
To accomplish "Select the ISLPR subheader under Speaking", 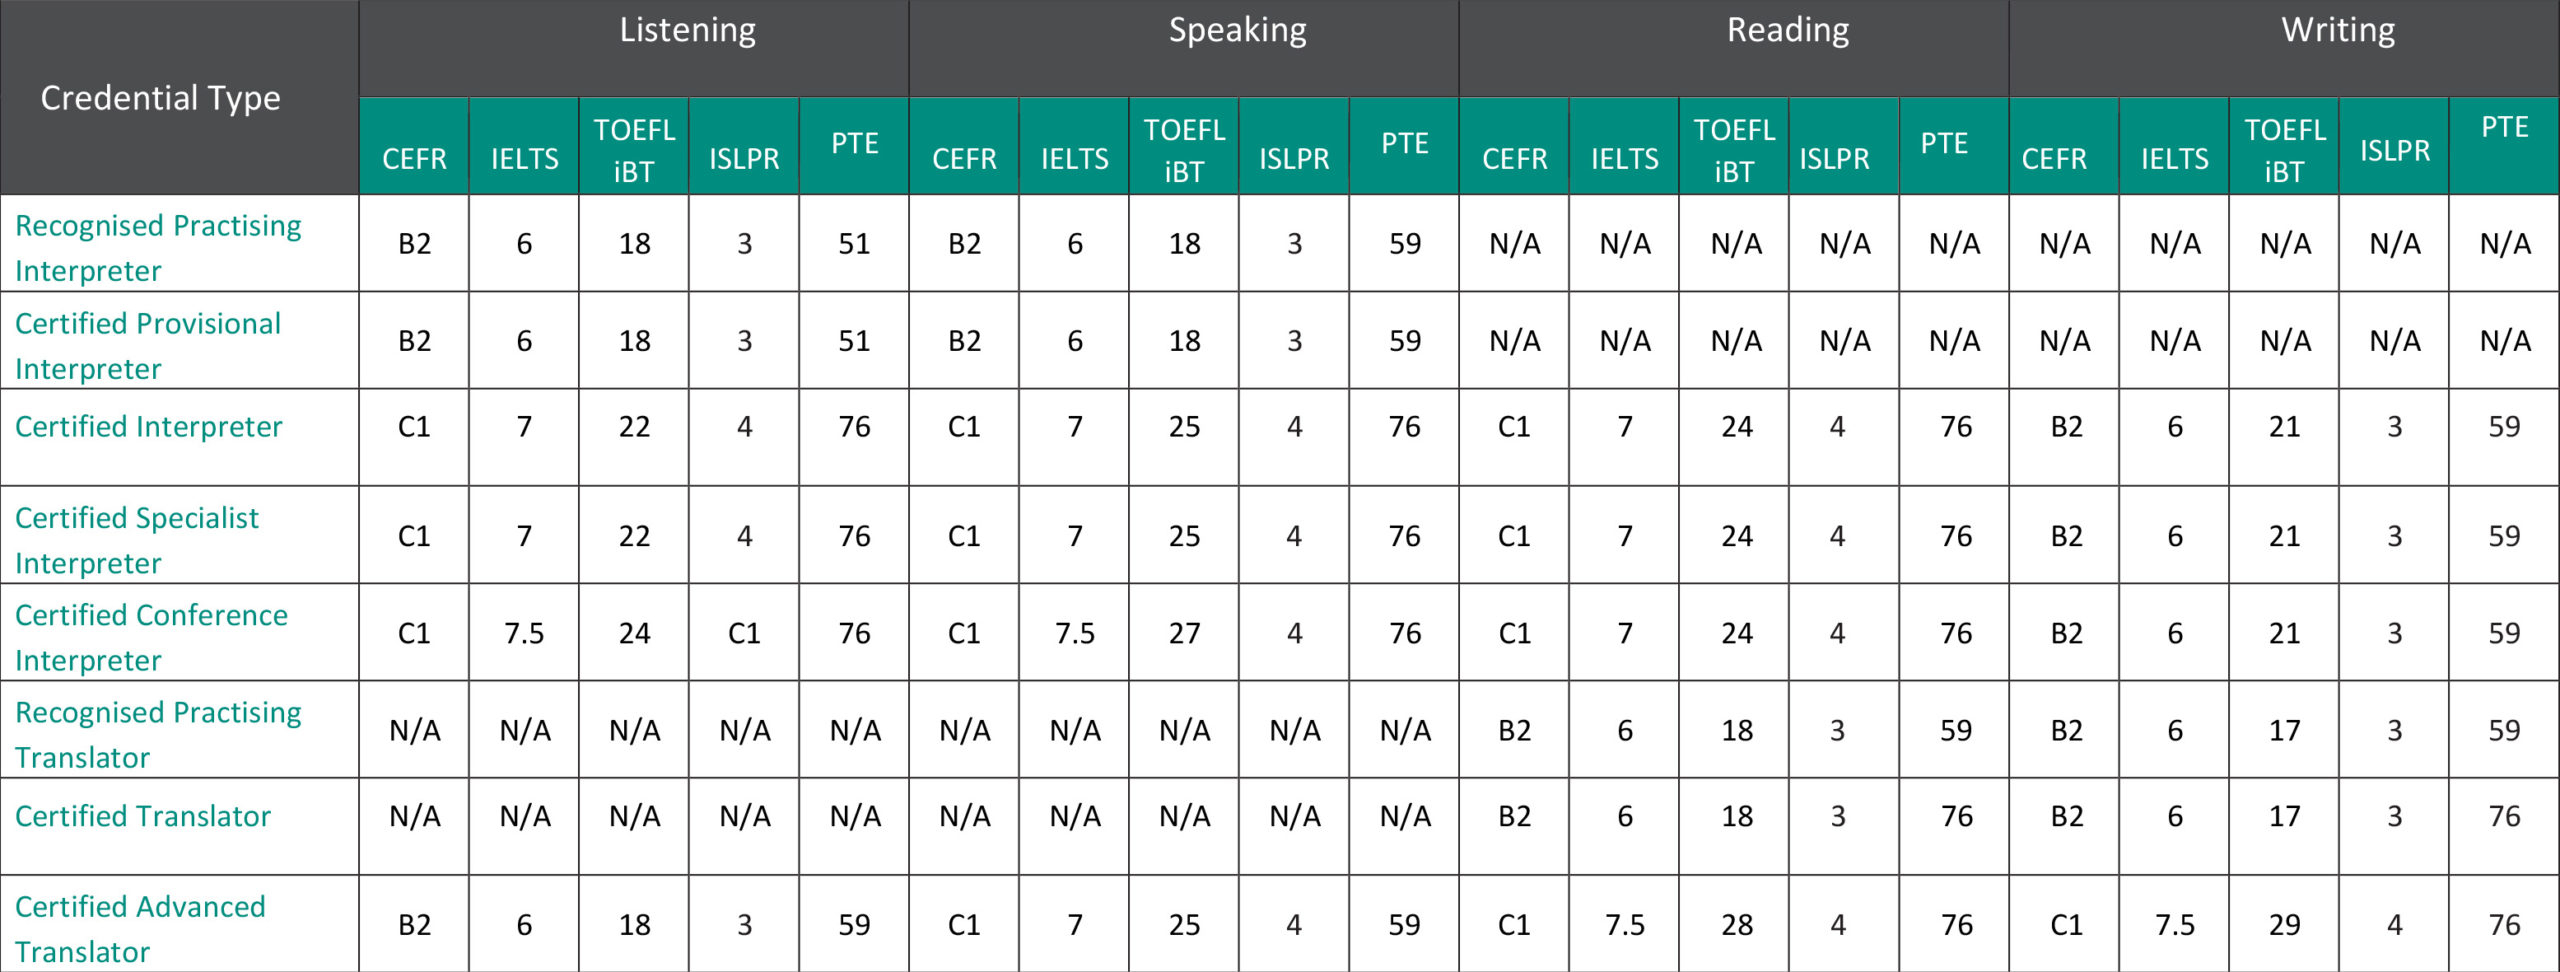I will [x=1294, y=158].
